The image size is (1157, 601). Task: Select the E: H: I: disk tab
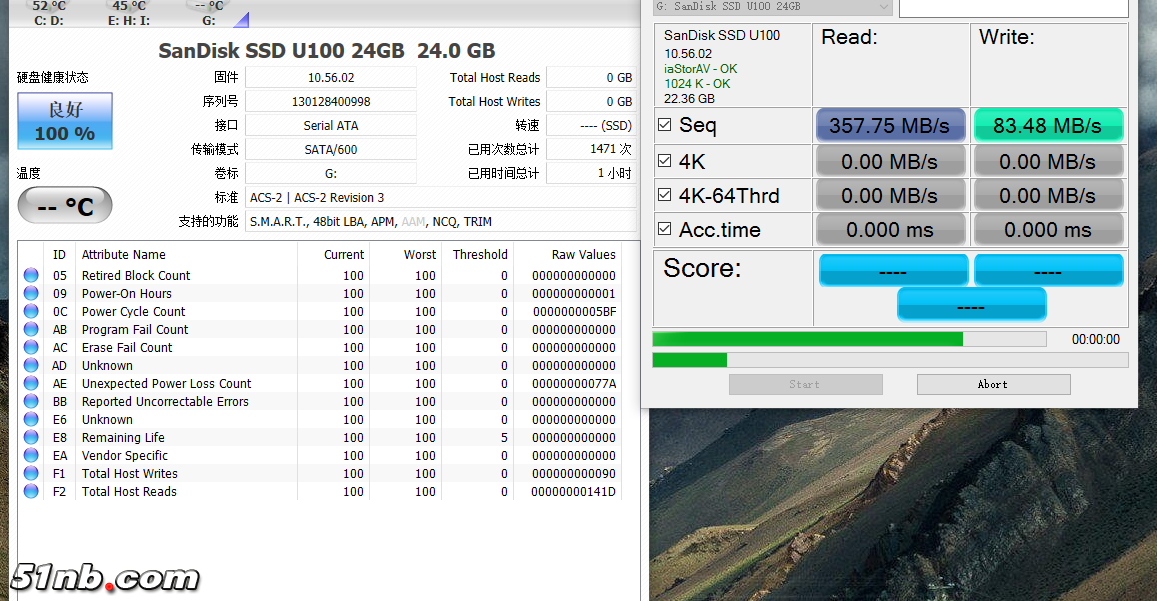(x=128, y=13)
